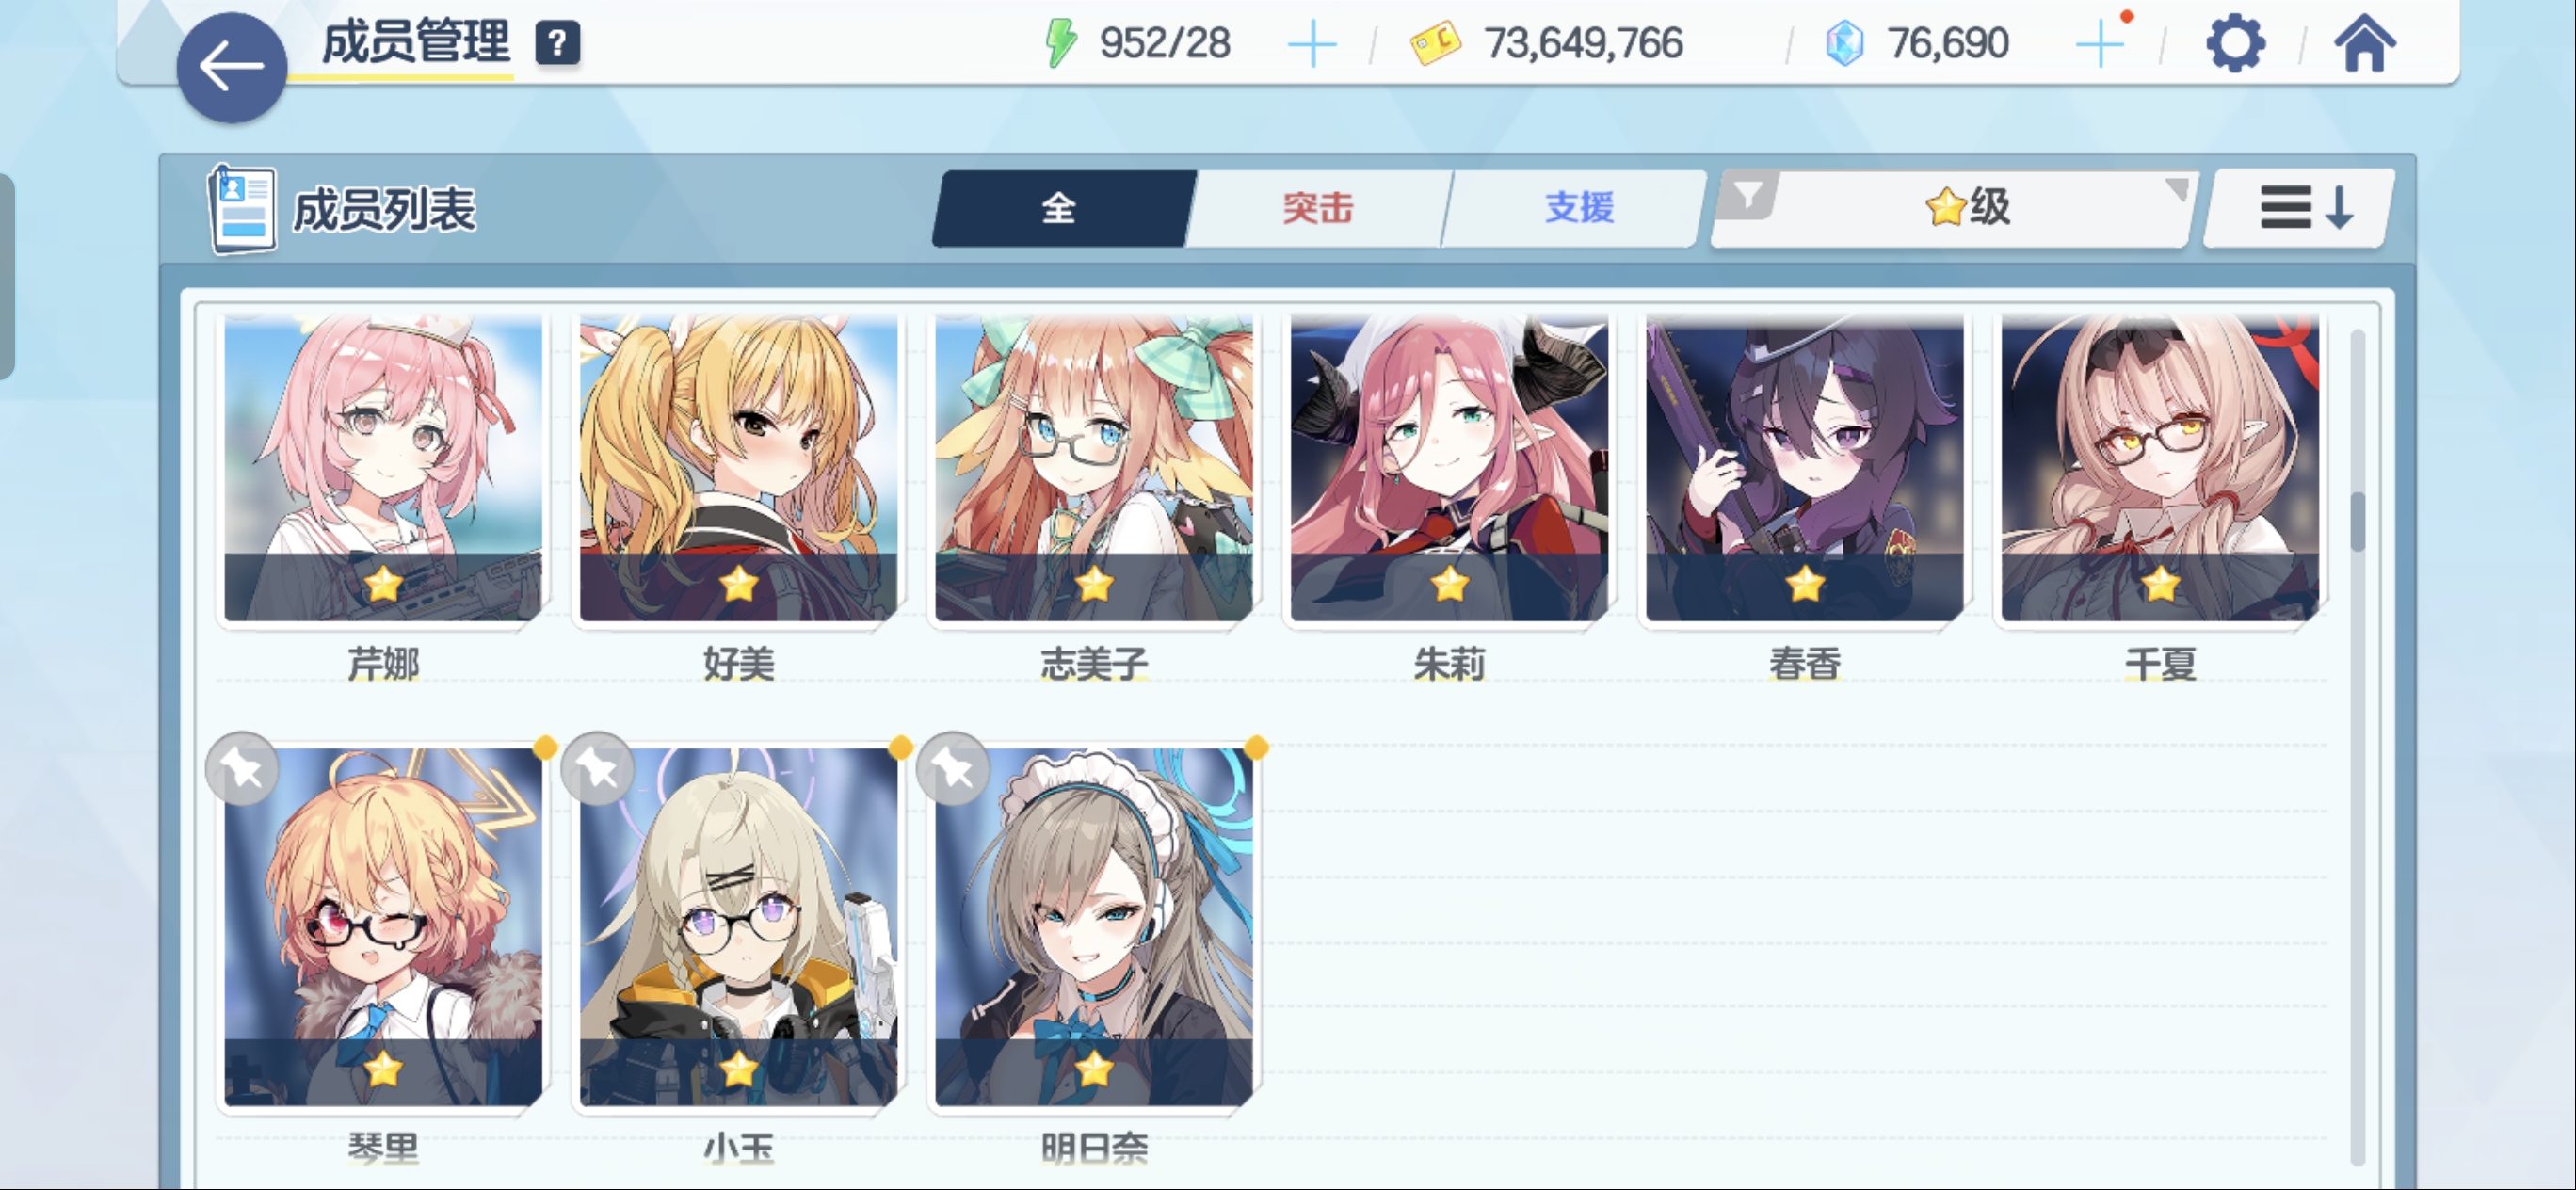Toggle pin on 琴里 card
Screen dimensions: 2576x1190
point(242,768)
